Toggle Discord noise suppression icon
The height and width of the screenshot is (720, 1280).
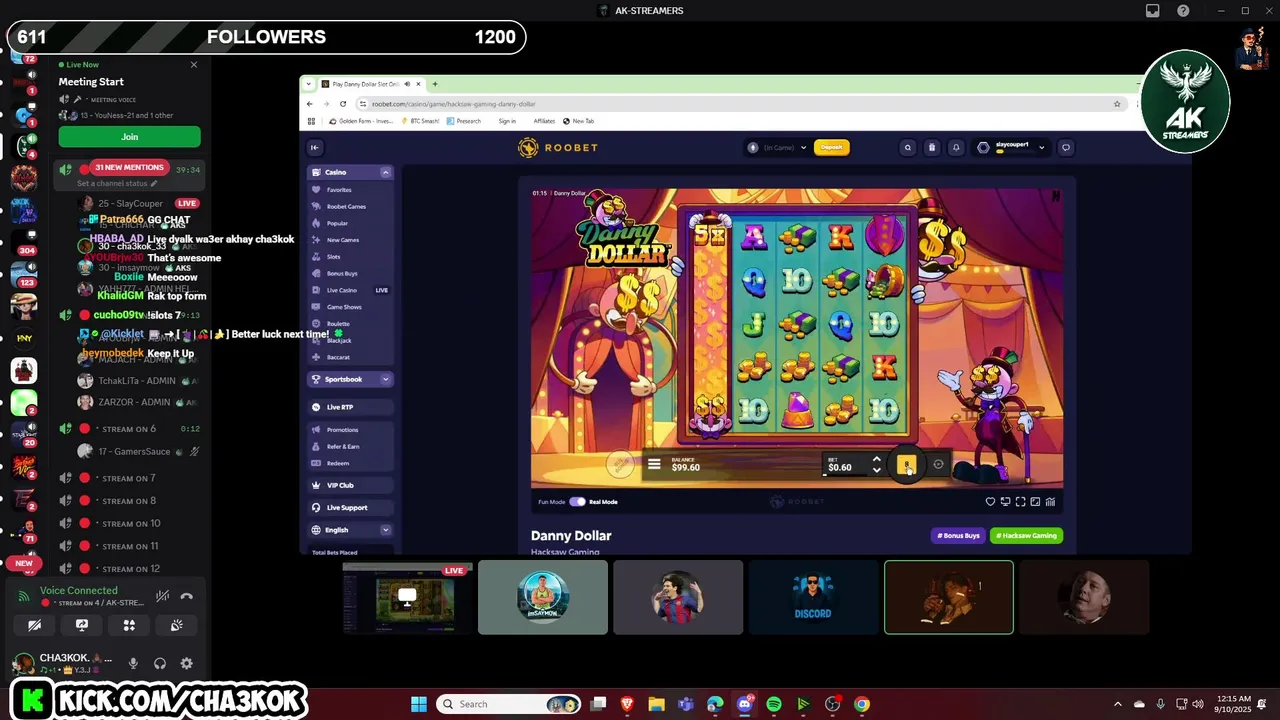pos(162,596)
